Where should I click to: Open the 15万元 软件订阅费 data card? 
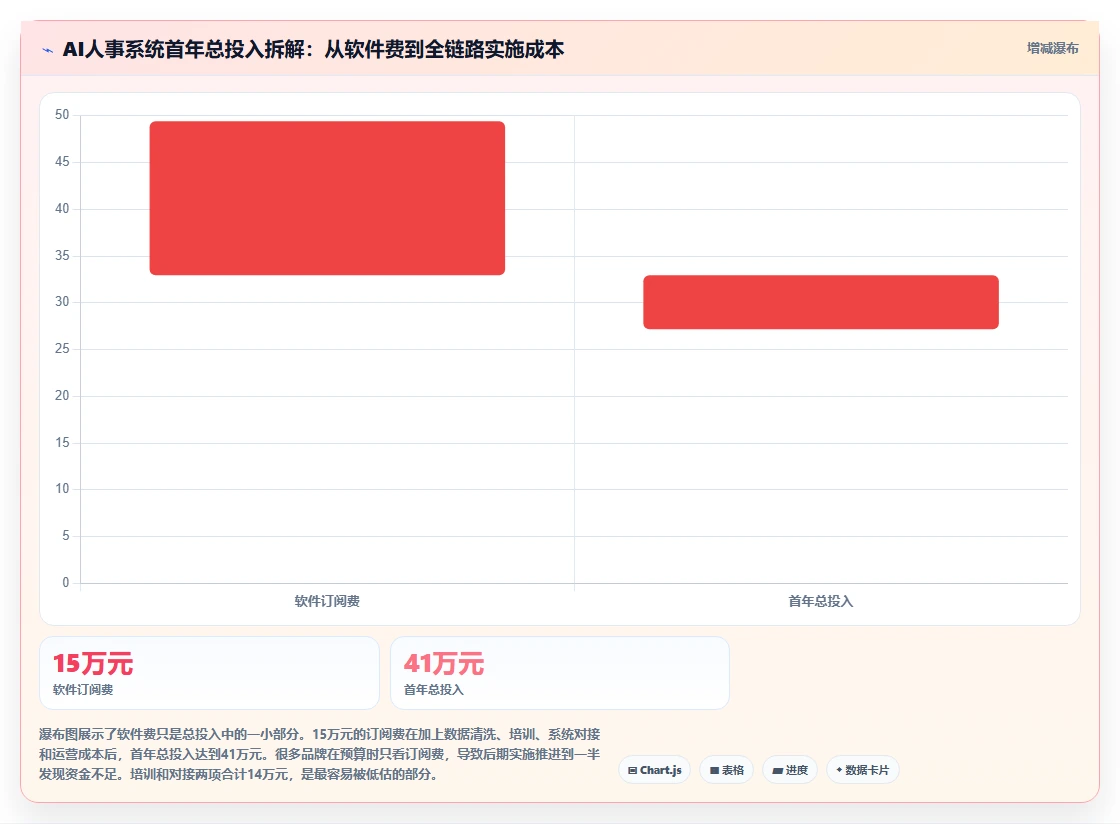(209, 673)
